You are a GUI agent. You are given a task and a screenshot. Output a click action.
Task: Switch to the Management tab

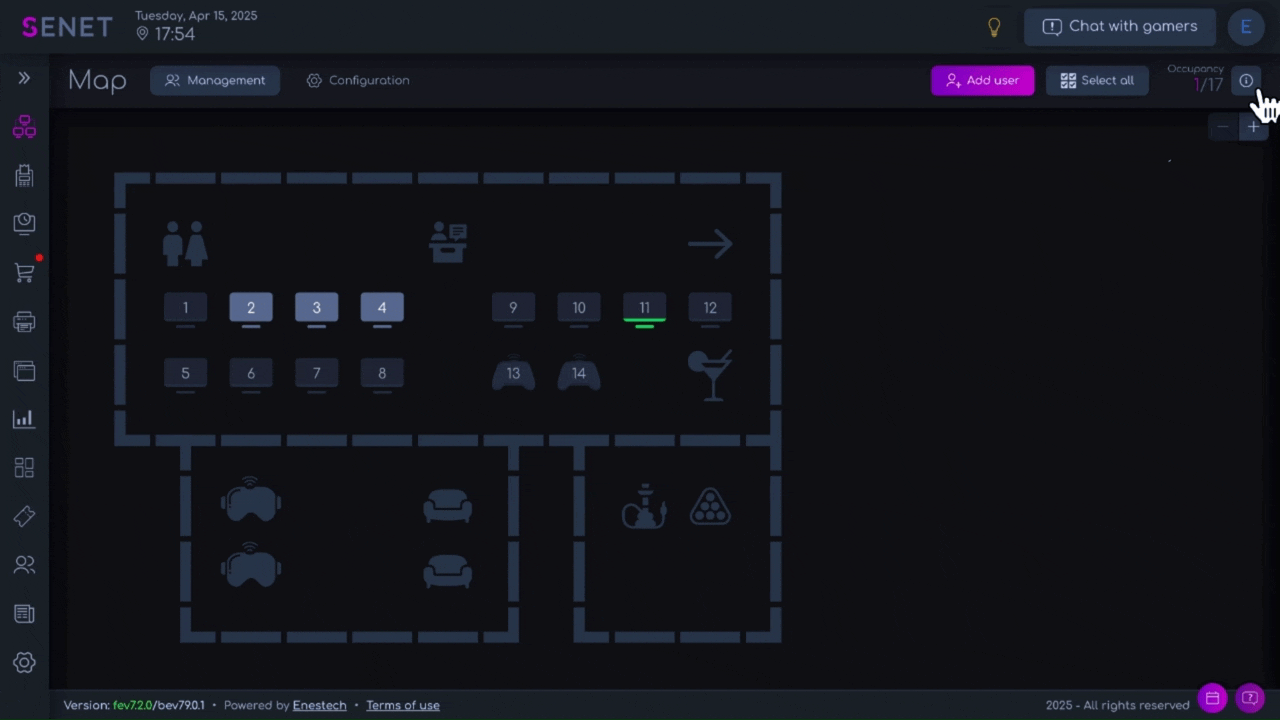[215, 80]
